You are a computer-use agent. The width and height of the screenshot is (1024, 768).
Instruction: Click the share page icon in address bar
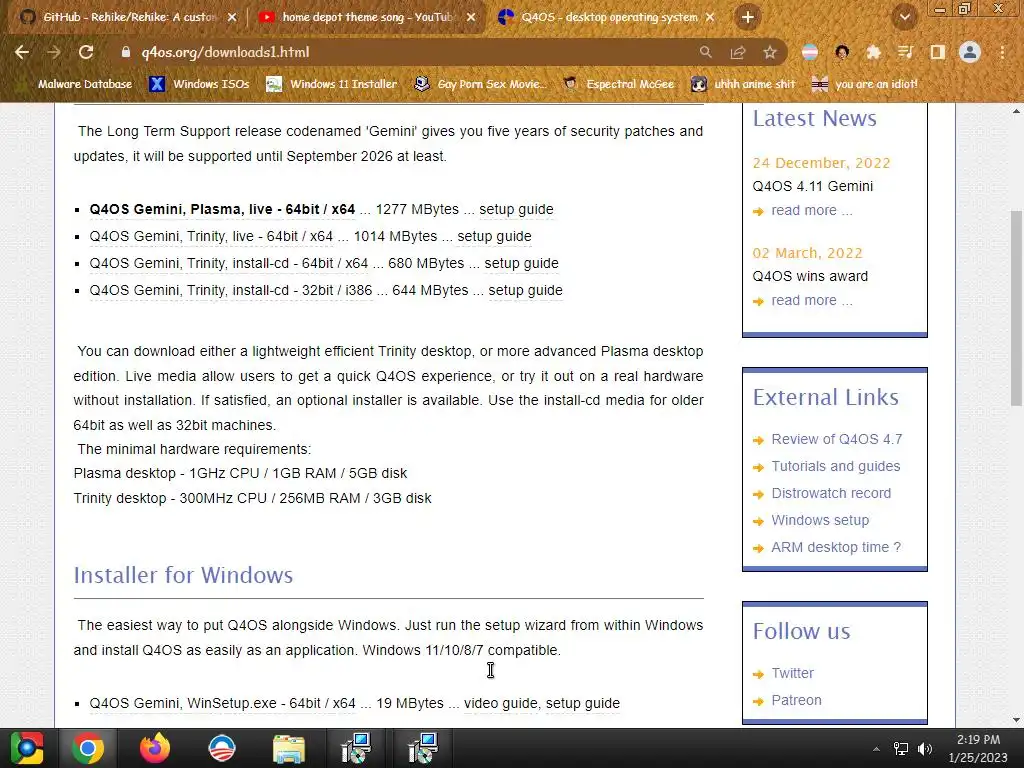tap(738, 52)
